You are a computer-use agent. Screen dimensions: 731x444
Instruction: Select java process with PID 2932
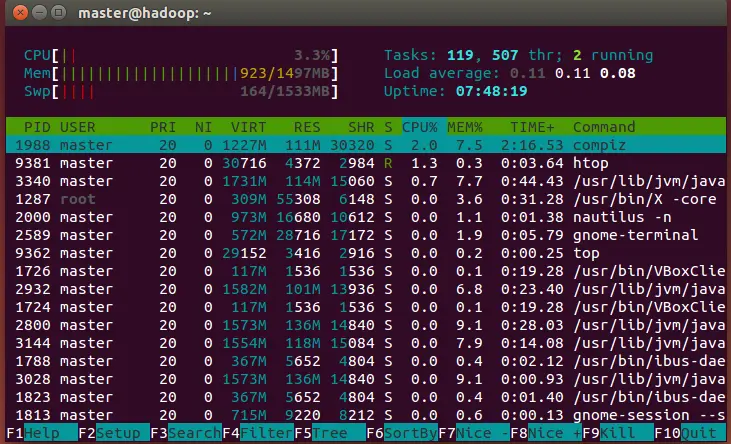[366, 289]
